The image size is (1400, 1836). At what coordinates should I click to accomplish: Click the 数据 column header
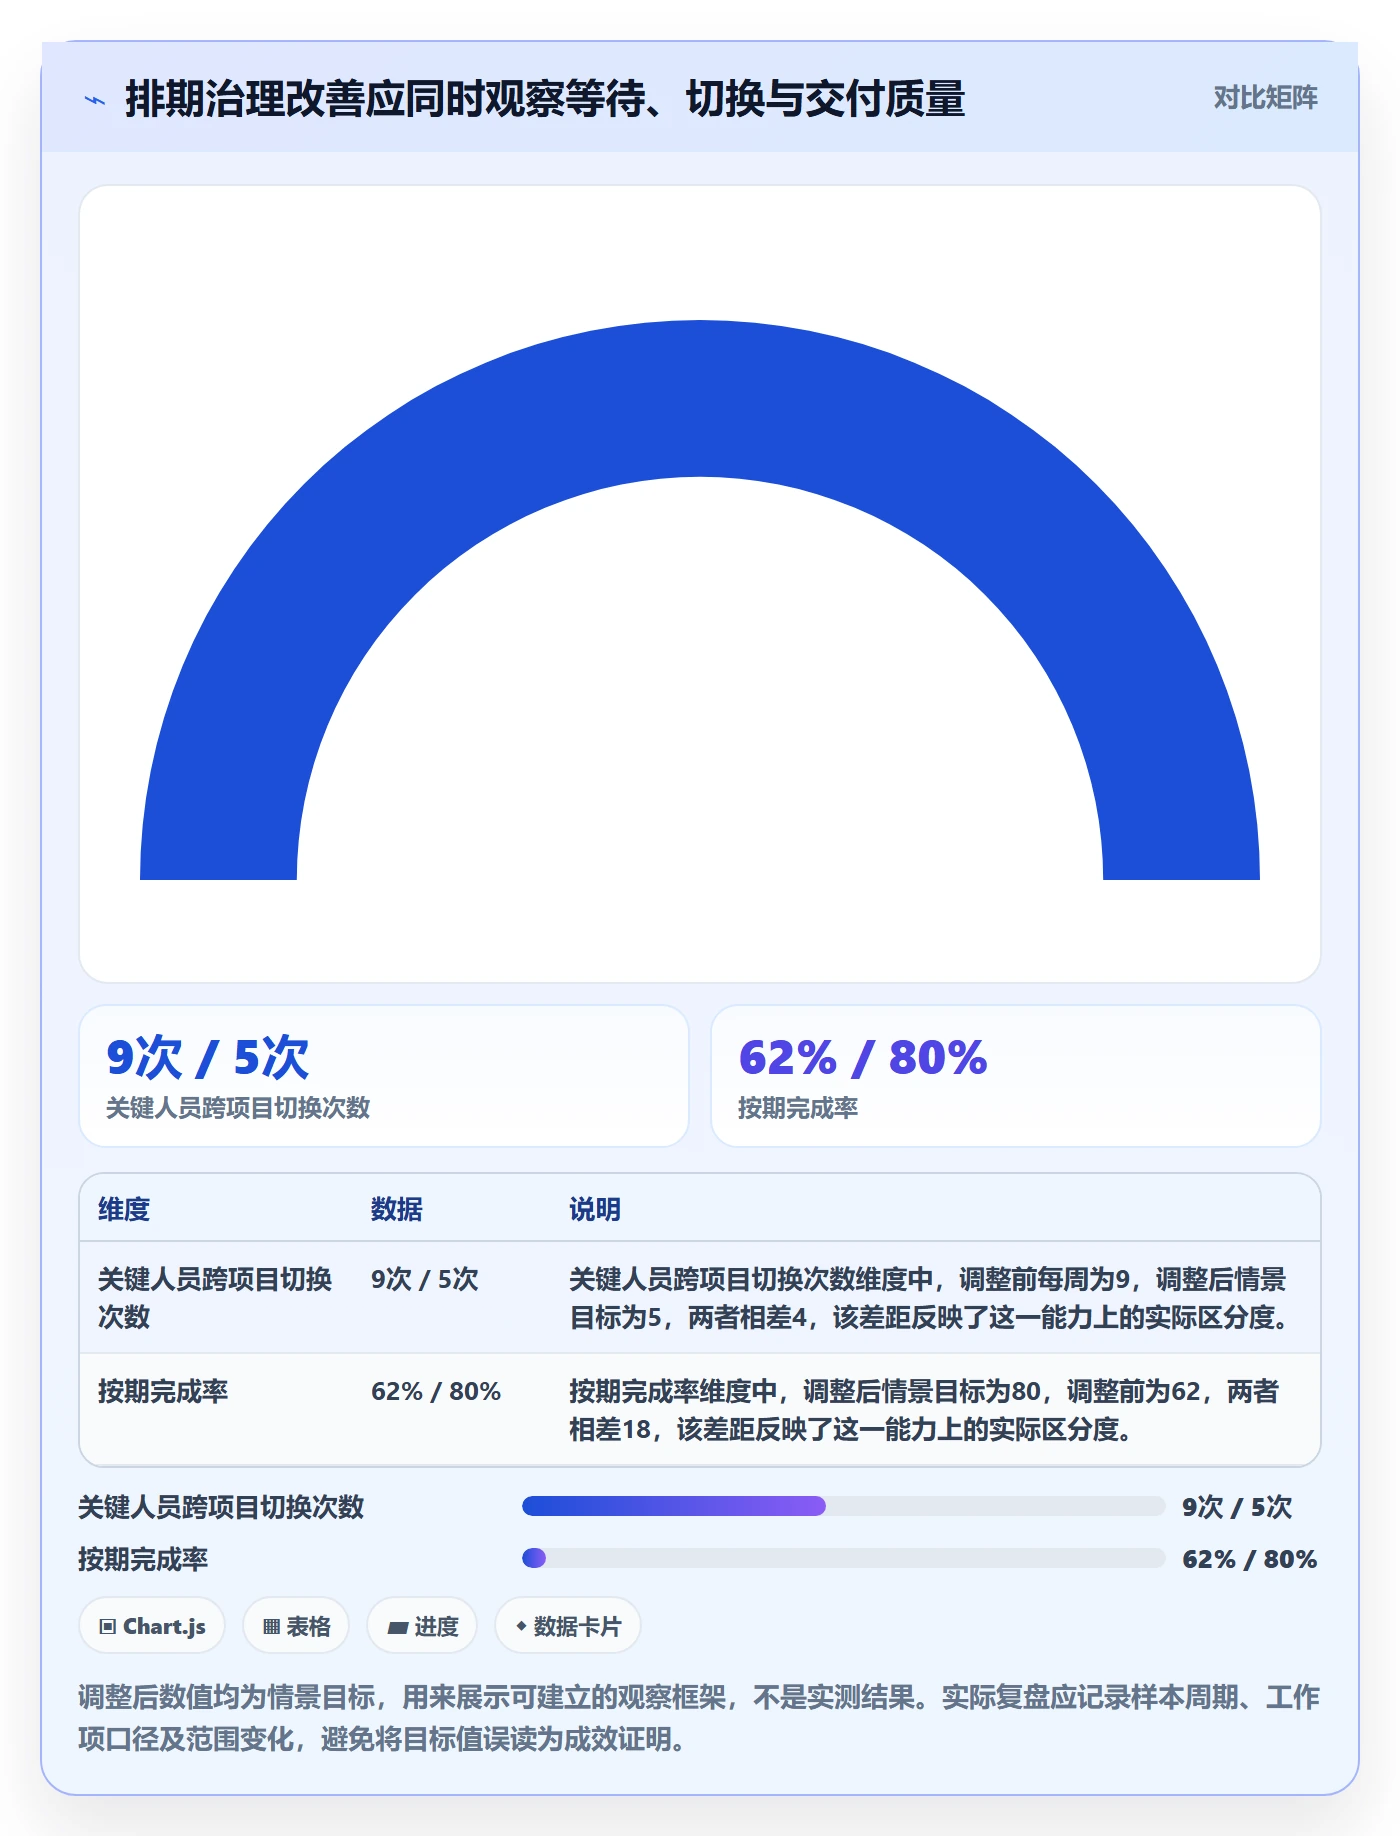(397, 1209)
